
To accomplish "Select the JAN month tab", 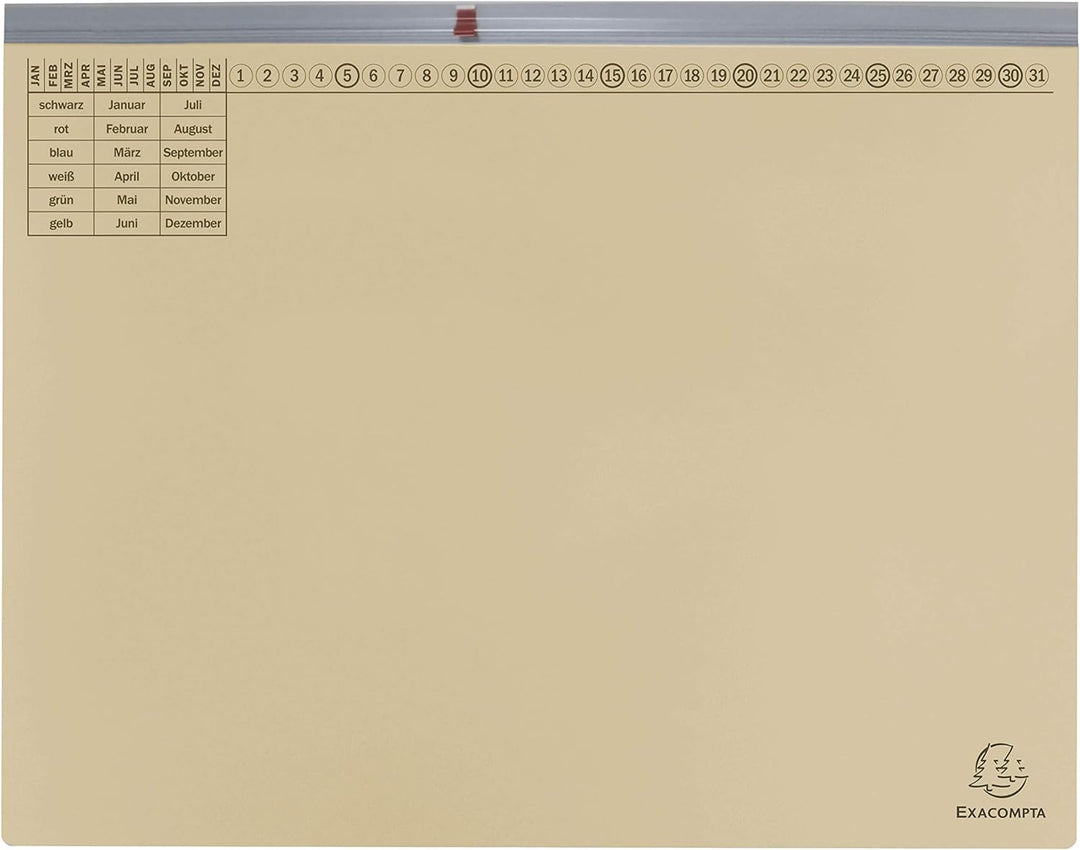I will pyautogui.click(x=36, y=75).
